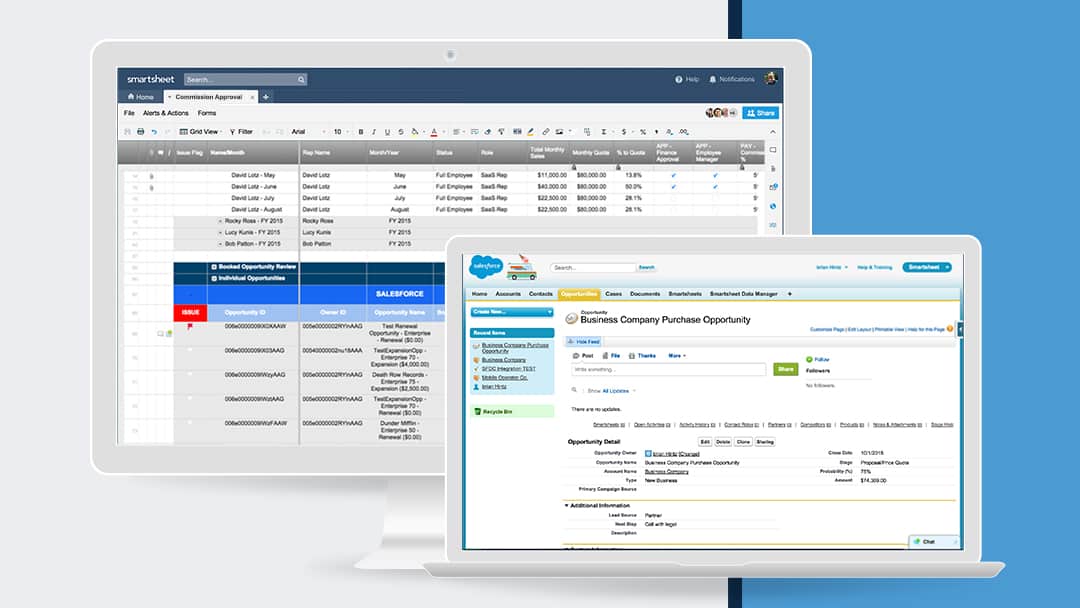
Task: Check Finance Approval for David Lotz - June
Action: [674, 187]
